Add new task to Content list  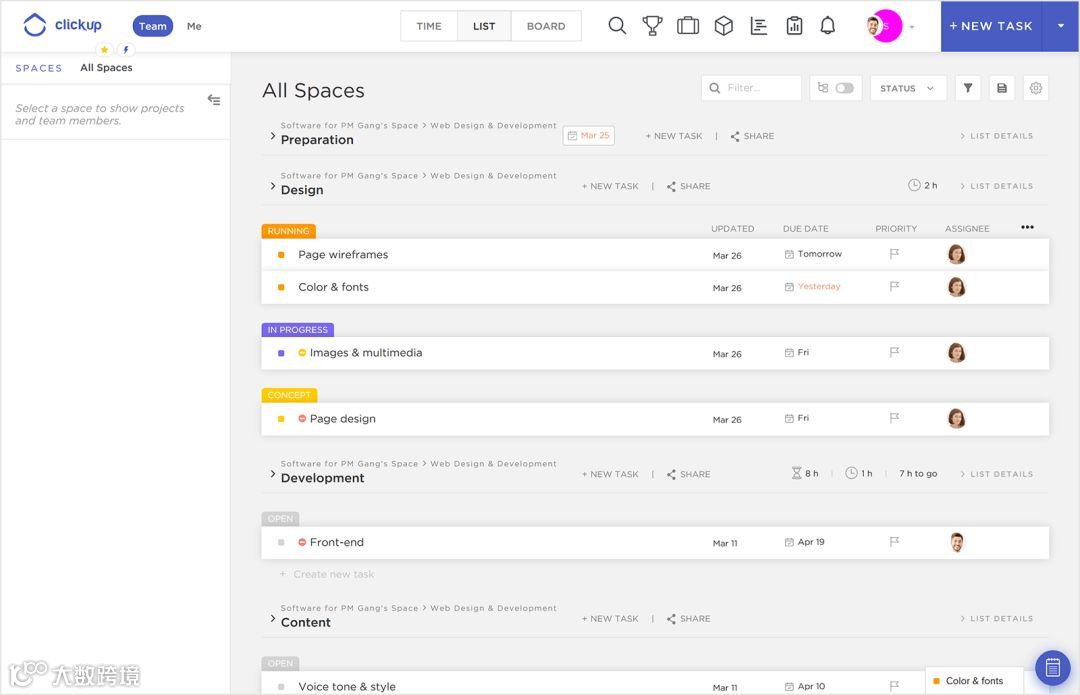coord(610,619)
